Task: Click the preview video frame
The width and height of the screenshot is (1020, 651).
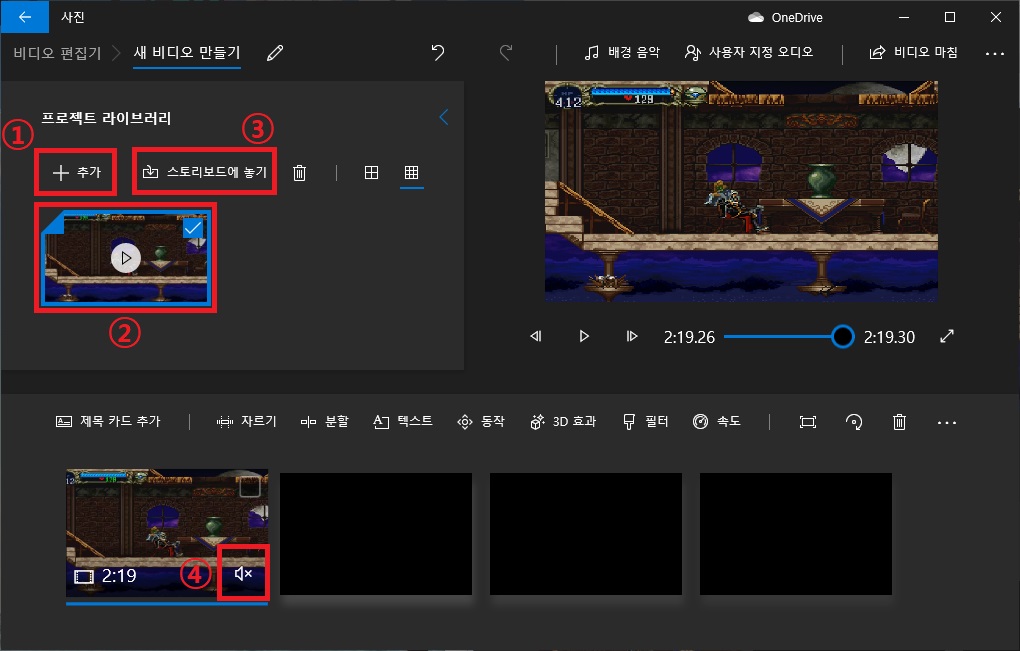Action: tap(741, 191)
